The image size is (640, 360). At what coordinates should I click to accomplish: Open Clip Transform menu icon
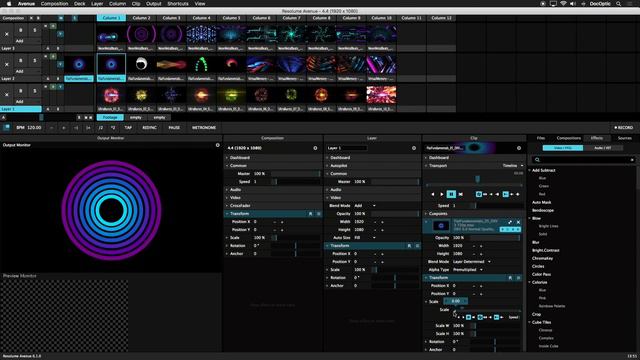point(518,278)
